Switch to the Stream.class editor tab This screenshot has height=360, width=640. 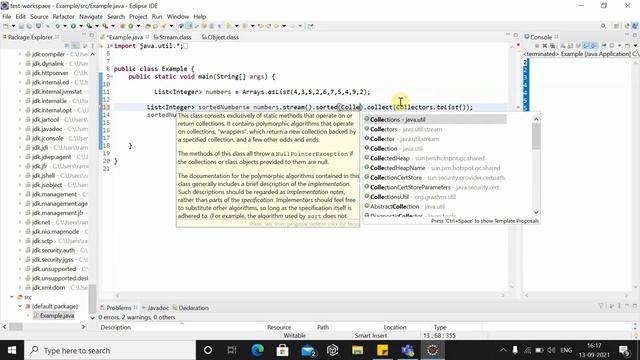coord(172,37)
